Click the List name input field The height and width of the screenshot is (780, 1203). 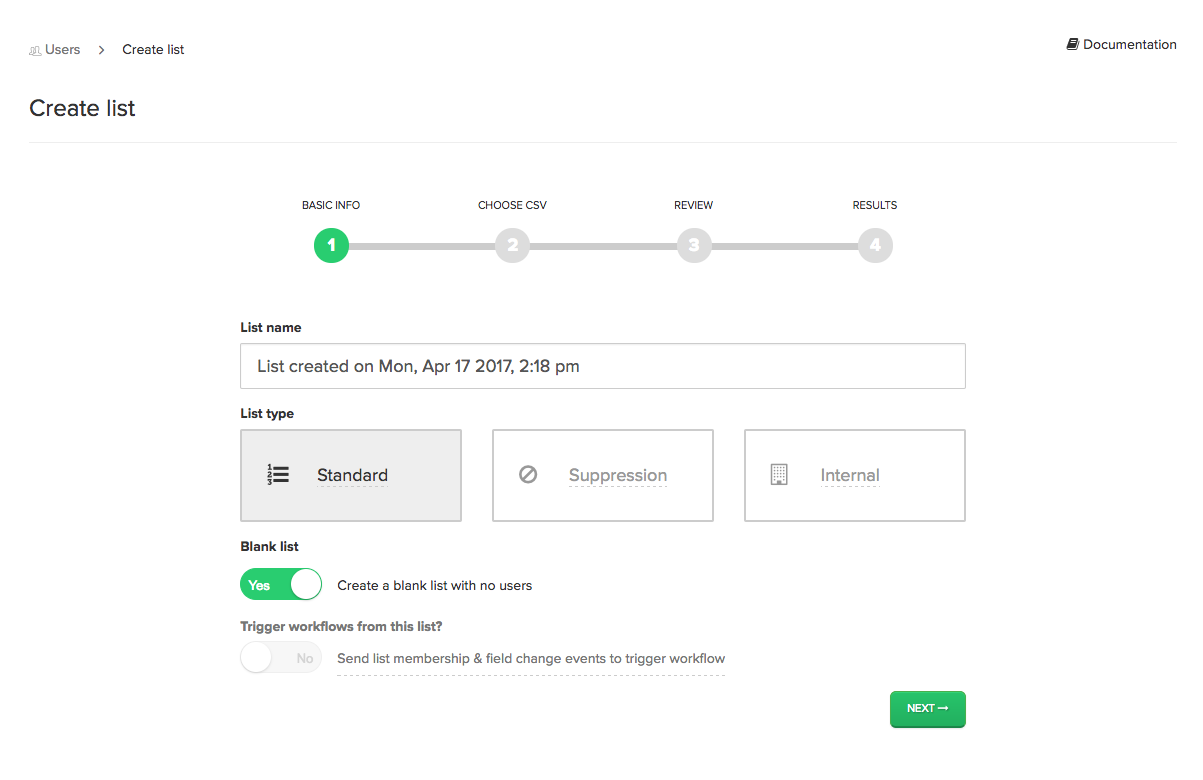[603, 366]
